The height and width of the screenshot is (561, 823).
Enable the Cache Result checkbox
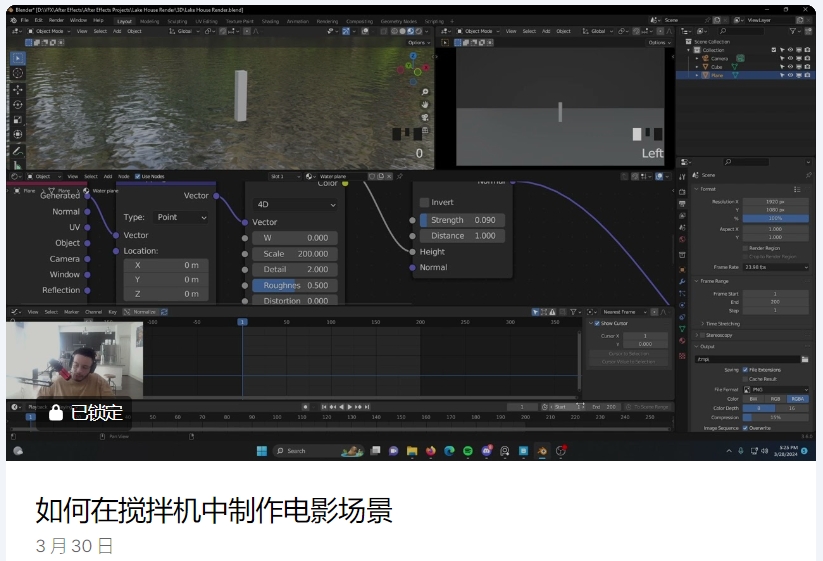pyautogui.click(x=745, y=379)
